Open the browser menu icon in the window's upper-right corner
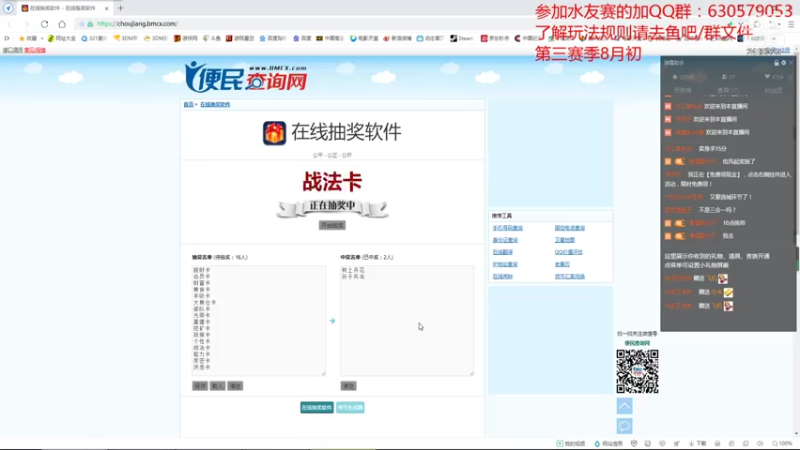 (791, 24)
